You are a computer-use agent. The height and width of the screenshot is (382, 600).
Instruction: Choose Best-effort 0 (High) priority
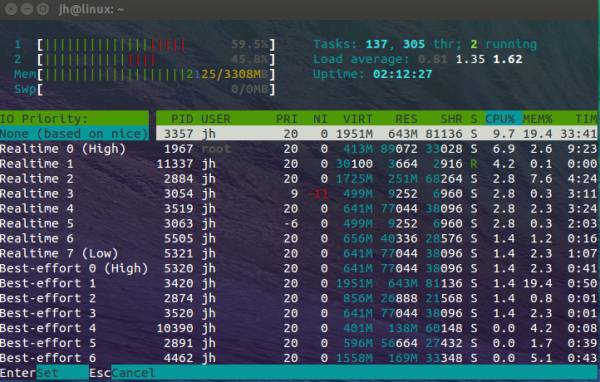click(x=74, y=268)
